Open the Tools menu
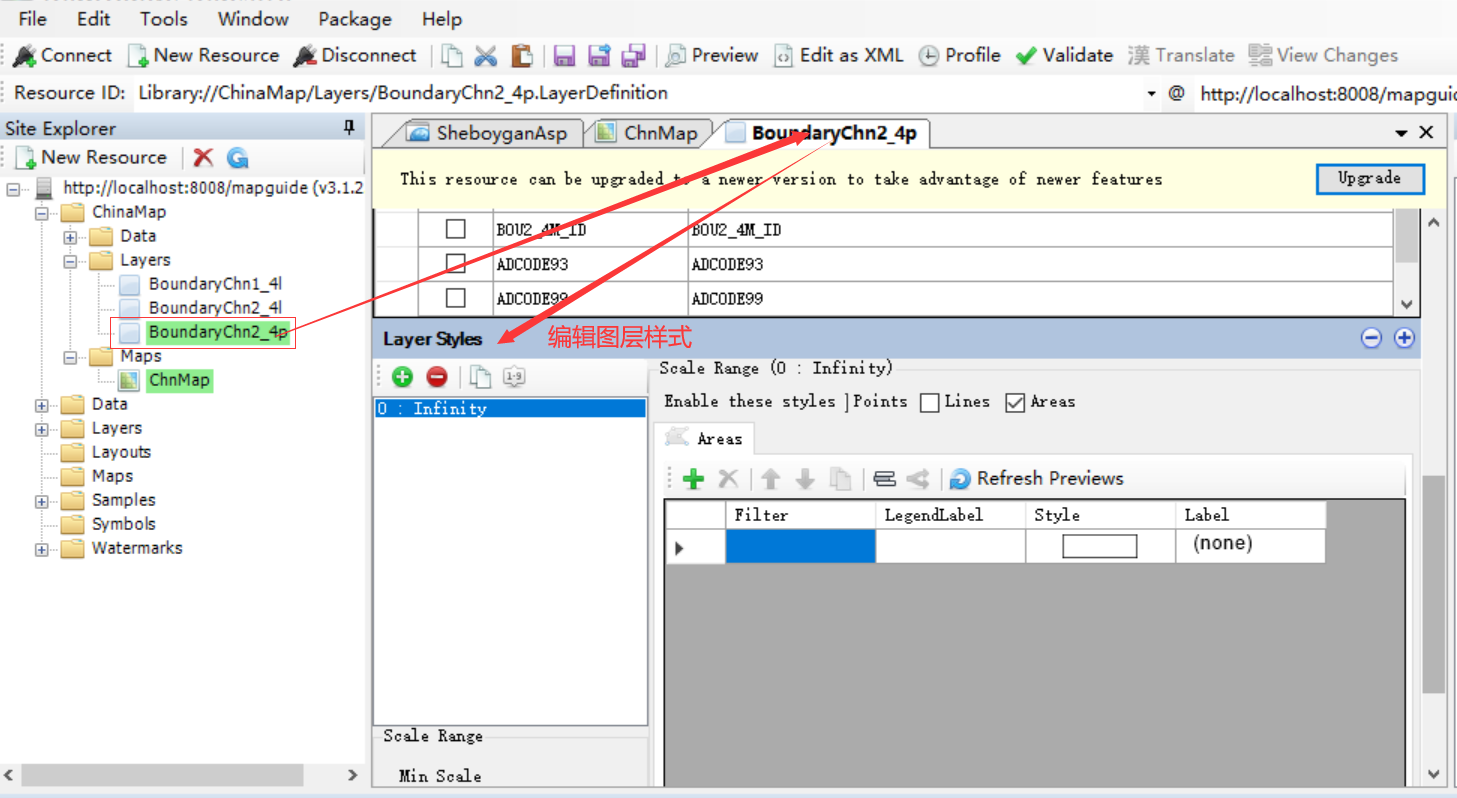1457x798 pixels. pyautogui.click(x=163, y=19)
